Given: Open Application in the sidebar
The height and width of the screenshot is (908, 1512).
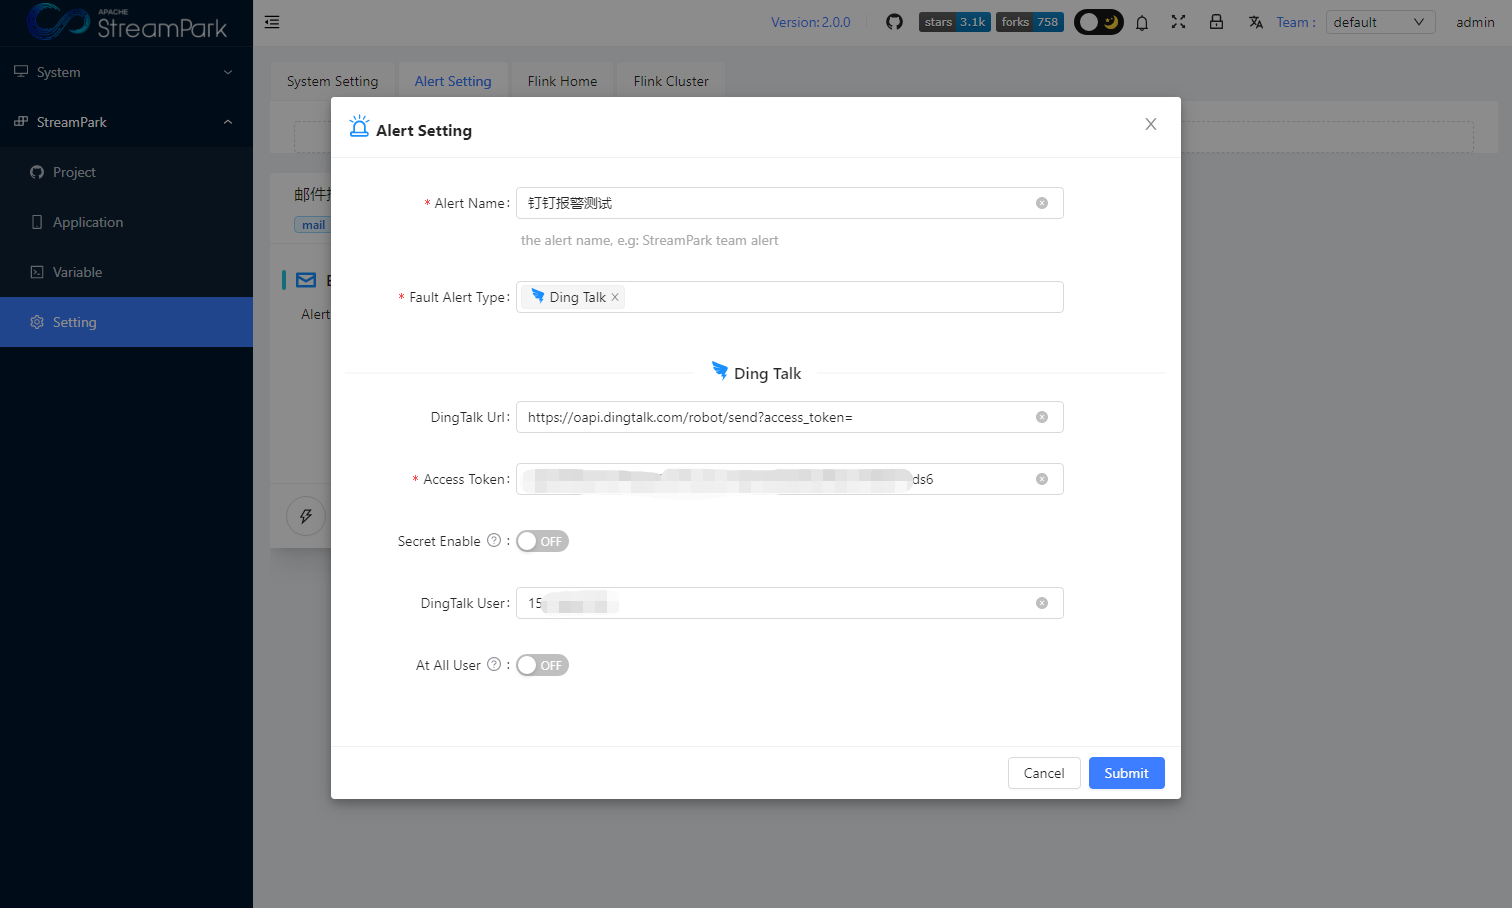Looking at the screenshot, I should pyautogui.click(x=88, y=222).
